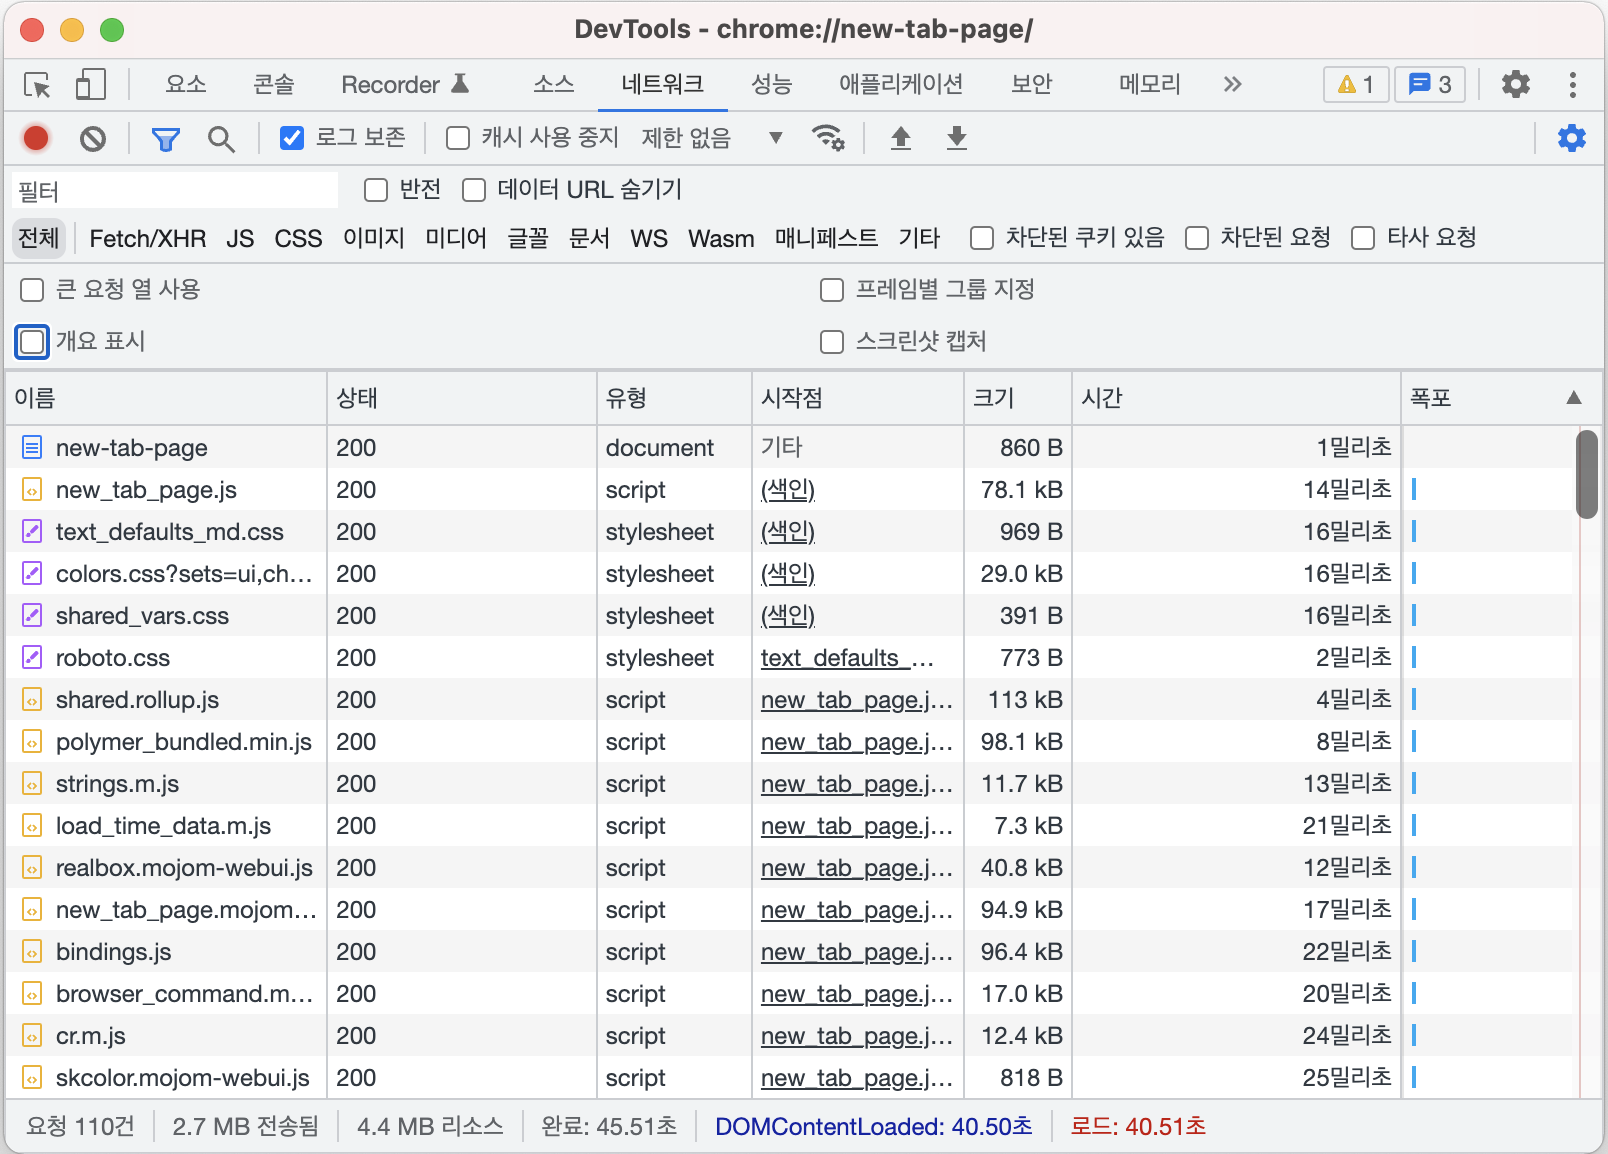Filter requests by JS type
1608x1154 pixels.
240,238
